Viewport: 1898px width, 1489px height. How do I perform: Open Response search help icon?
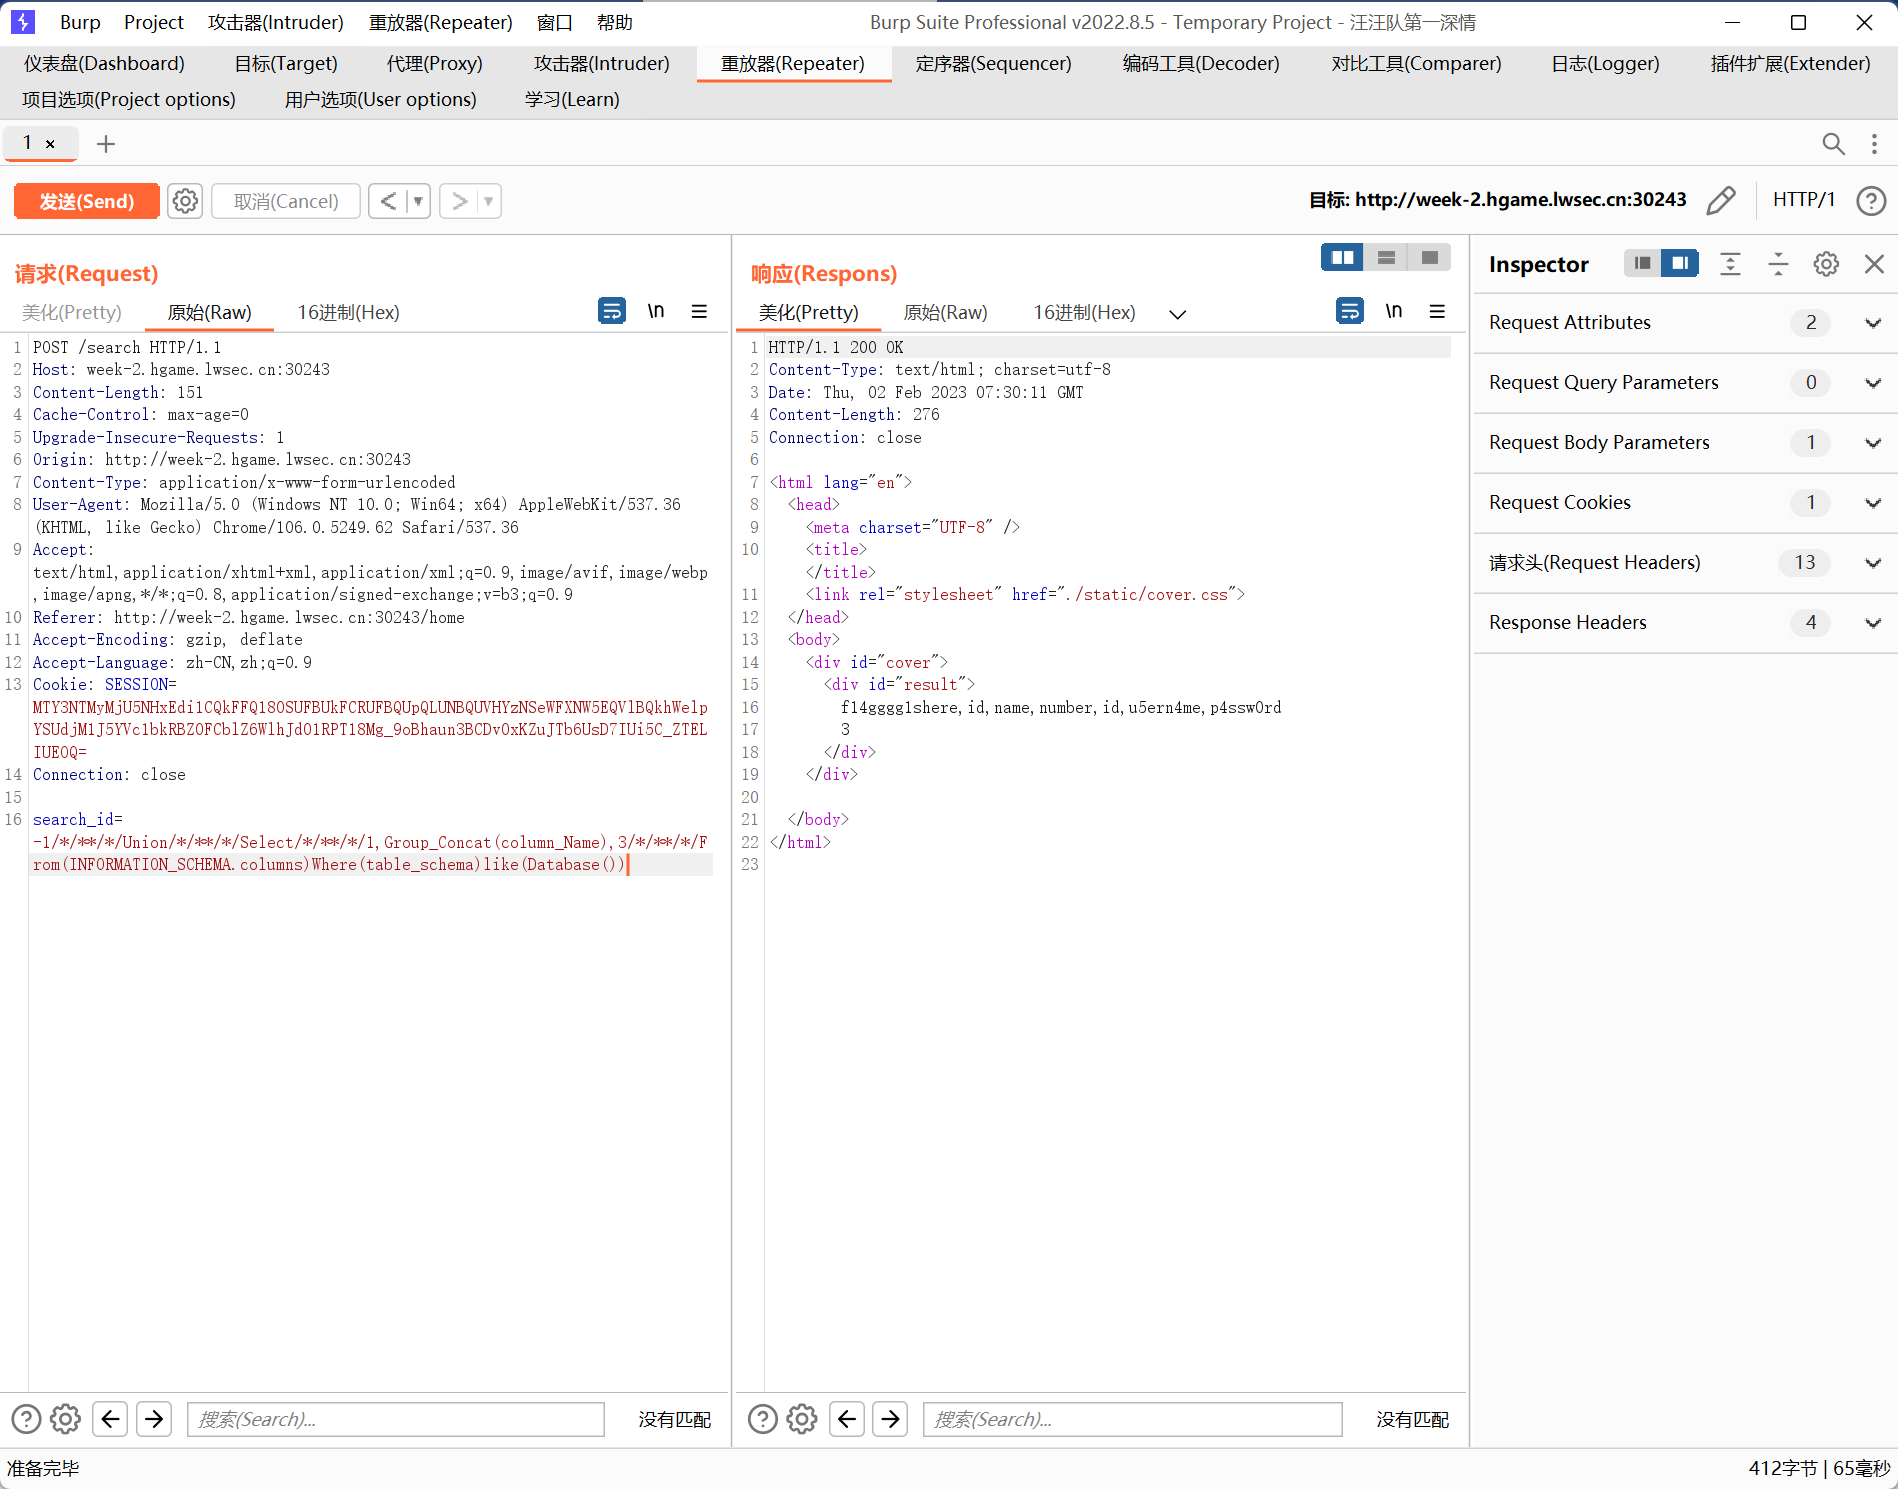pyautogui.click(x=763, y=1418)
